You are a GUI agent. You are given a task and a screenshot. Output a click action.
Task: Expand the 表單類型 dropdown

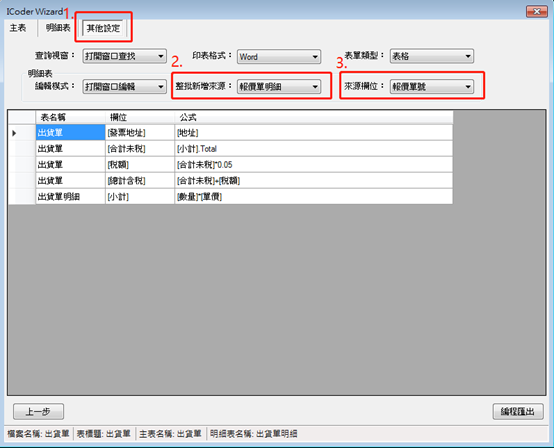pyautogui.click(x=432, y=56)
